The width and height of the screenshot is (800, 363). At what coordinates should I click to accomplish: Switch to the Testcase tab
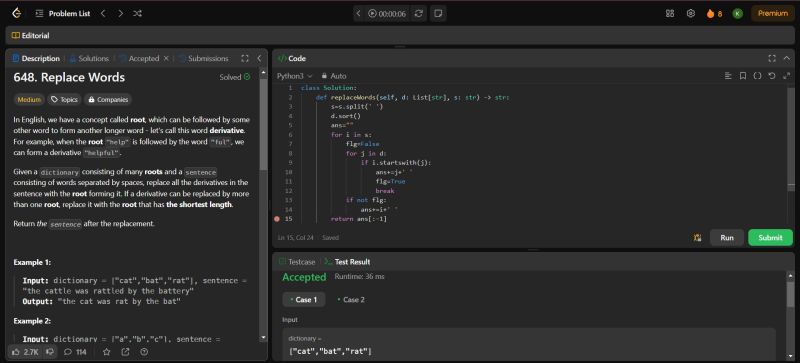297,262
